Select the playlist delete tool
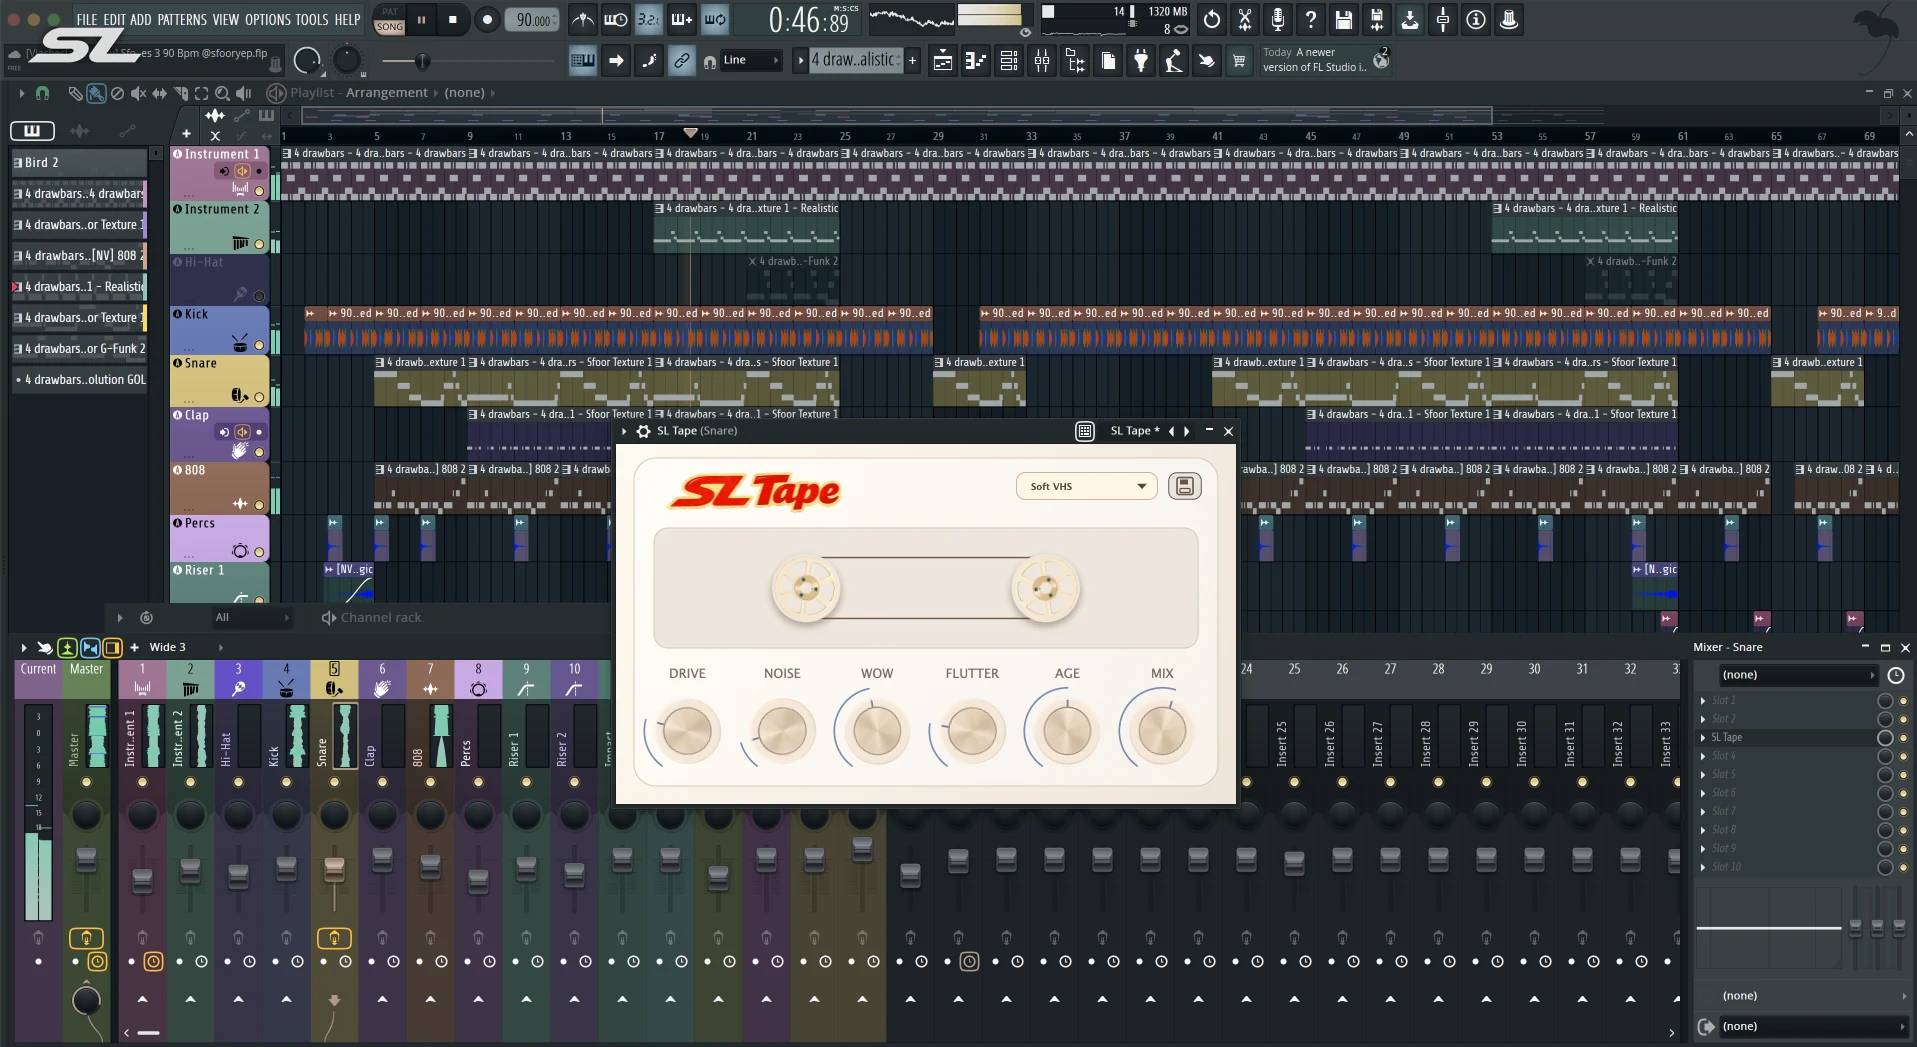Image resolution: width=1917 pixels, height=1047 pixels. tap(117, 93)
